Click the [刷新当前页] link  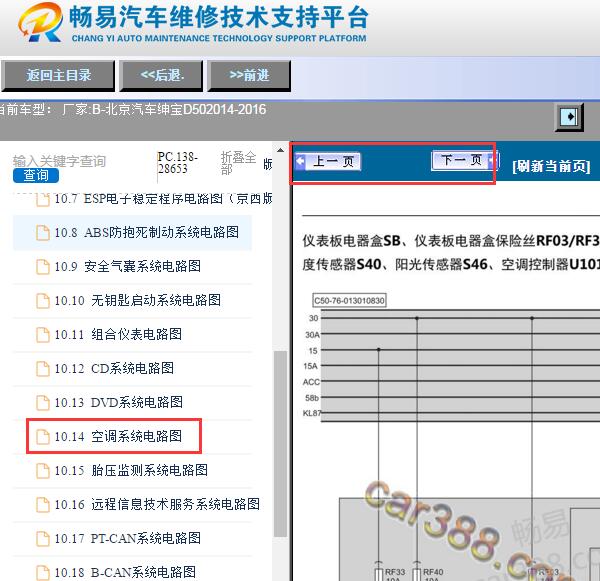coord(551,166)
